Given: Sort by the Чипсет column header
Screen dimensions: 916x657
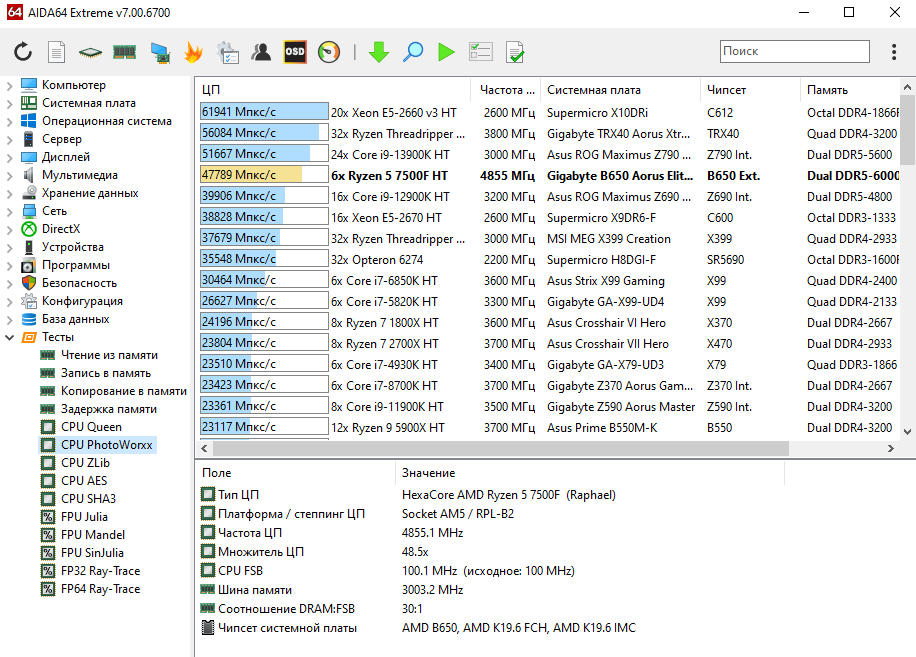Looking at the screenshot, I should point(750,90).
